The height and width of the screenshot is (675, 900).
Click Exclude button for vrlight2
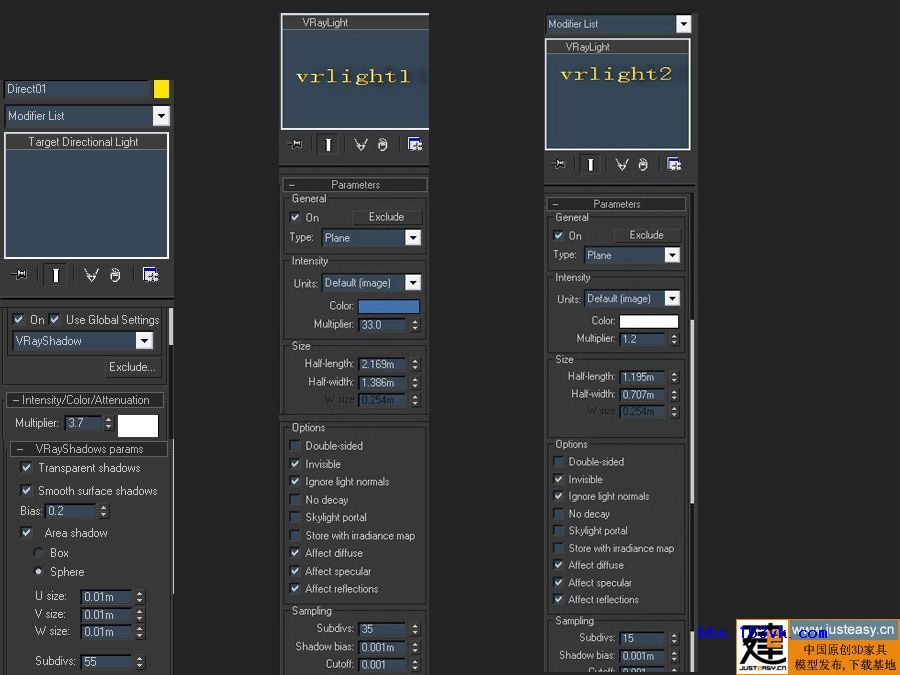646,235
